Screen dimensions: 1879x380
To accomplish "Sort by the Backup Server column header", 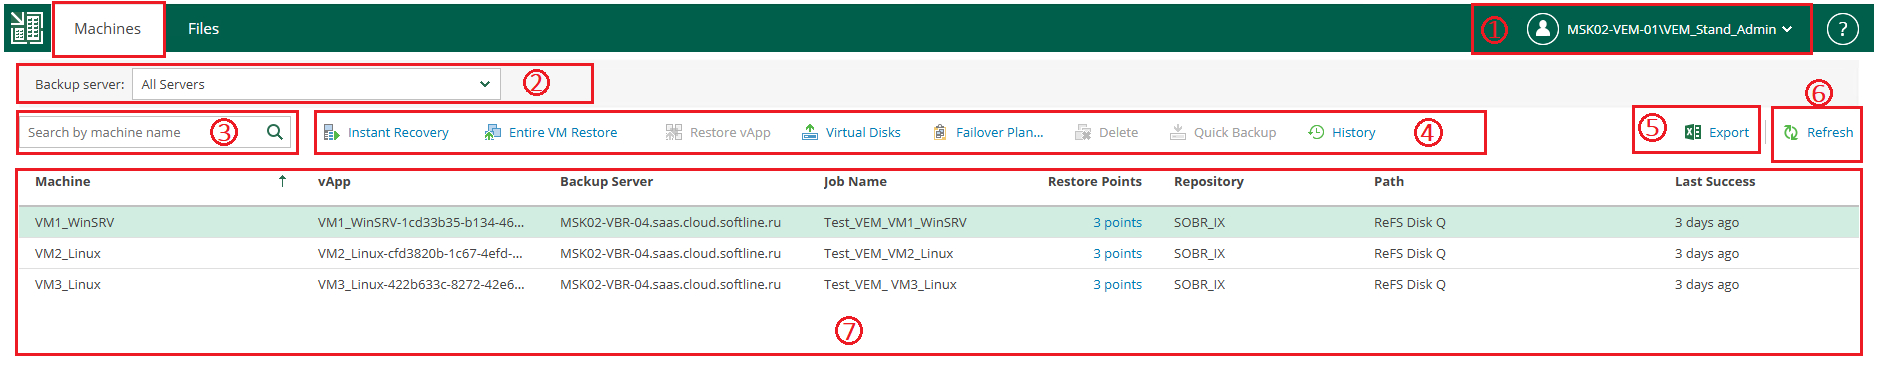I will 606,181.
